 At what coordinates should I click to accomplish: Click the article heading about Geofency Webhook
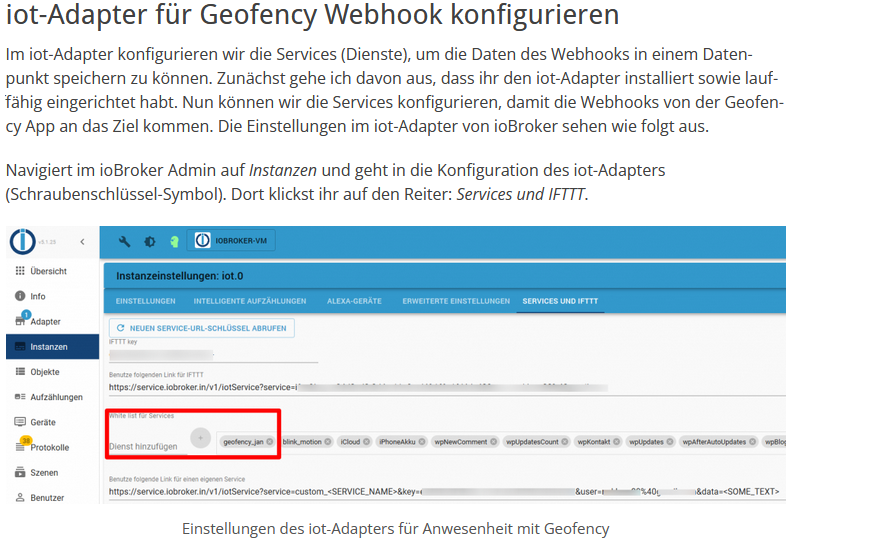[313, 15]
